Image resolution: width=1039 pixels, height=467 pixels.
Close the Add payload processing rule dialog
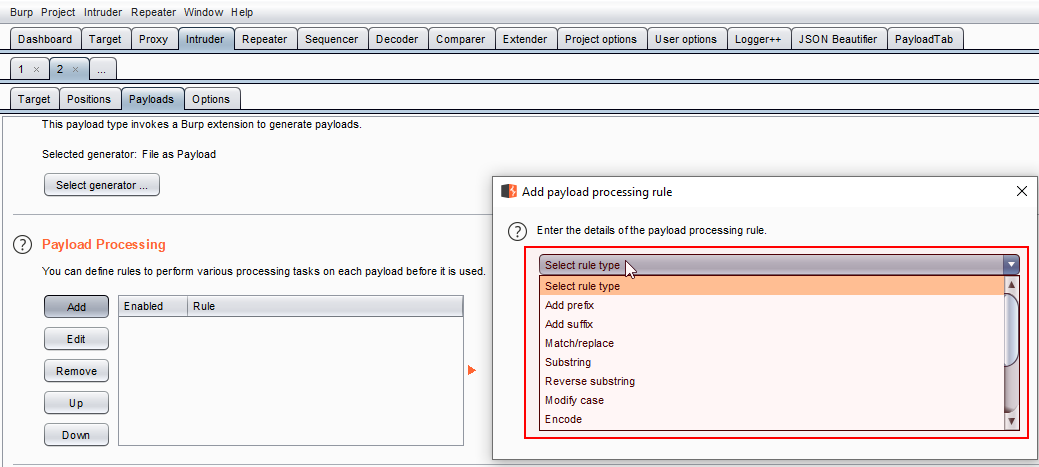click(x=1021, y=191)
